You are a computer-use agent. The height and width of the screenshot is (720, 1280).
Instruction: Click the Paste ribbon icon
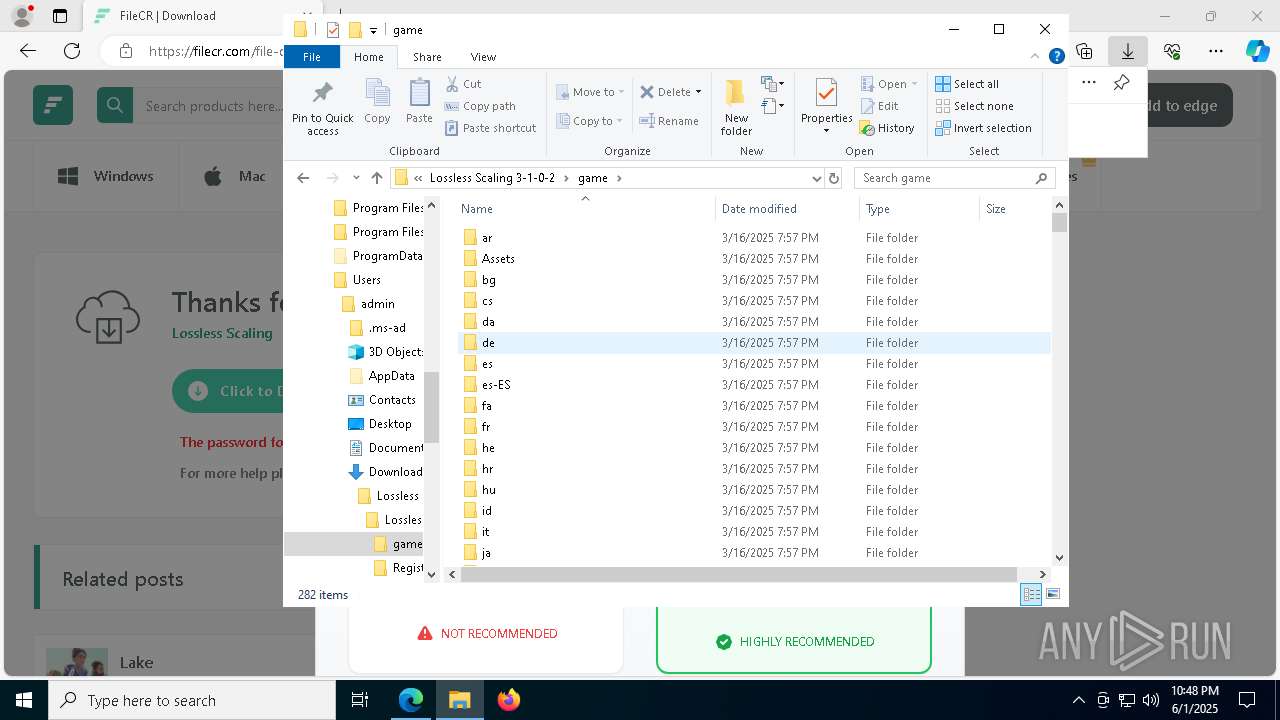point(419,102)
